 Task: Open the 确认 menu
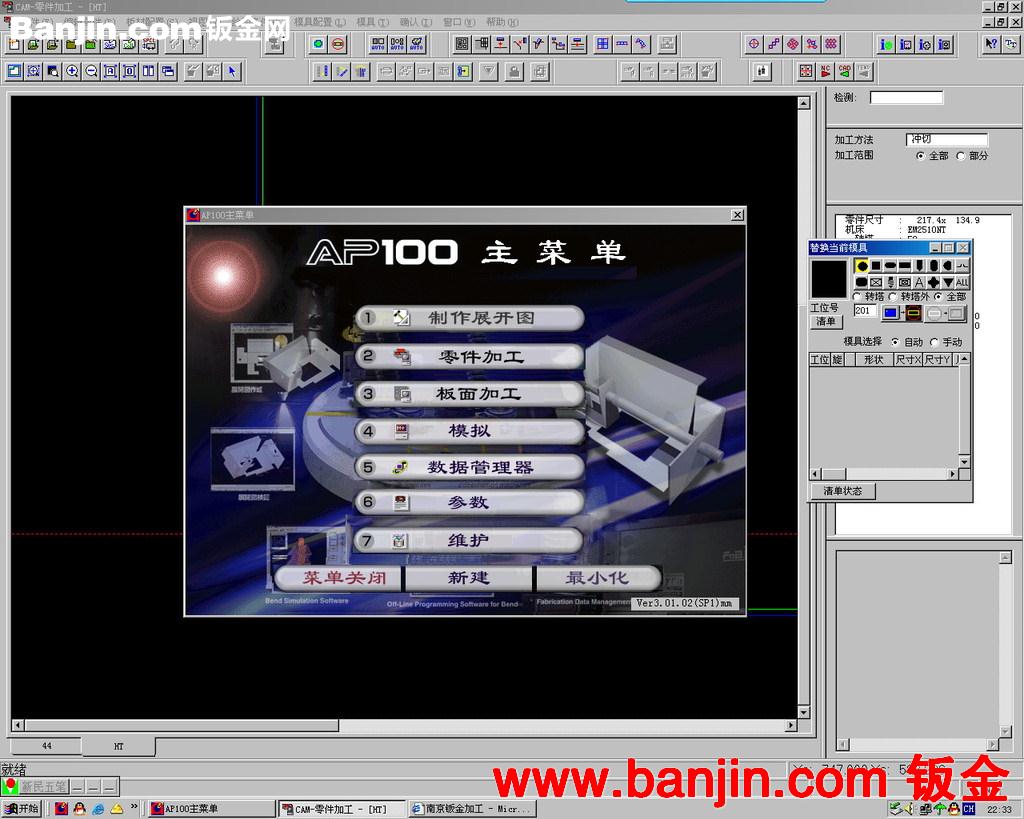pyautogui.click(x=416, y=22)
